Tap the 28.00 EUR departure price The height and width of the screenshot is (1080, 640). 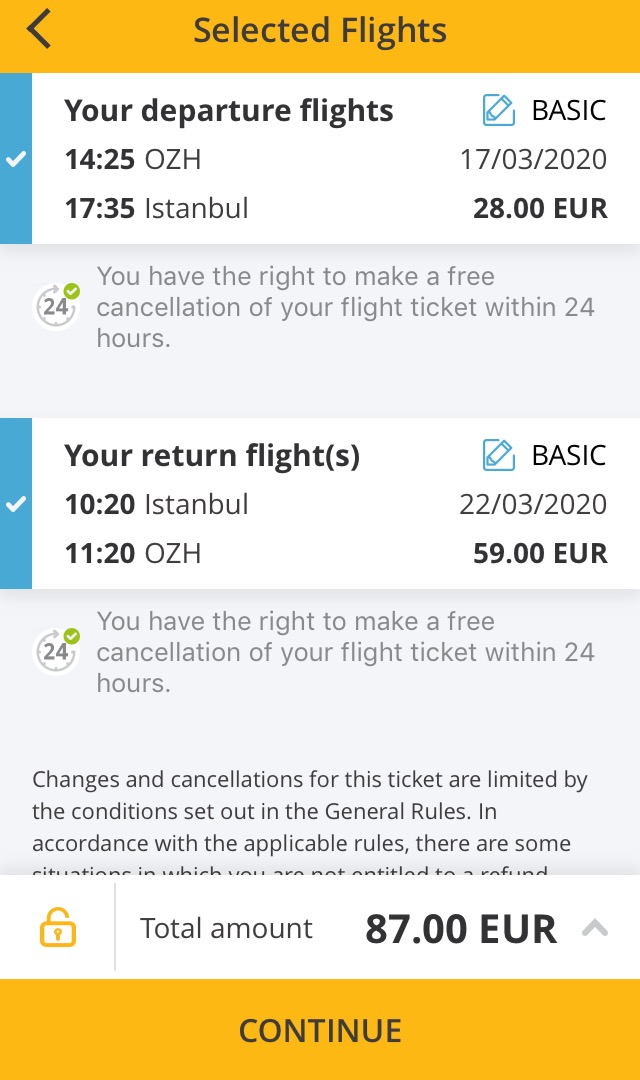click(x=540, y=208)
